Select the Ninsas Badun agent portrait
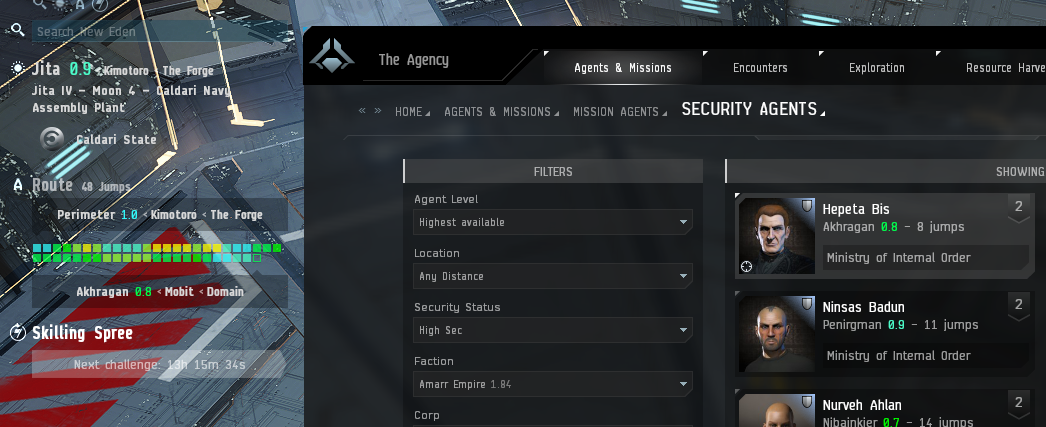1046x427 pixels. click(776, 334)
